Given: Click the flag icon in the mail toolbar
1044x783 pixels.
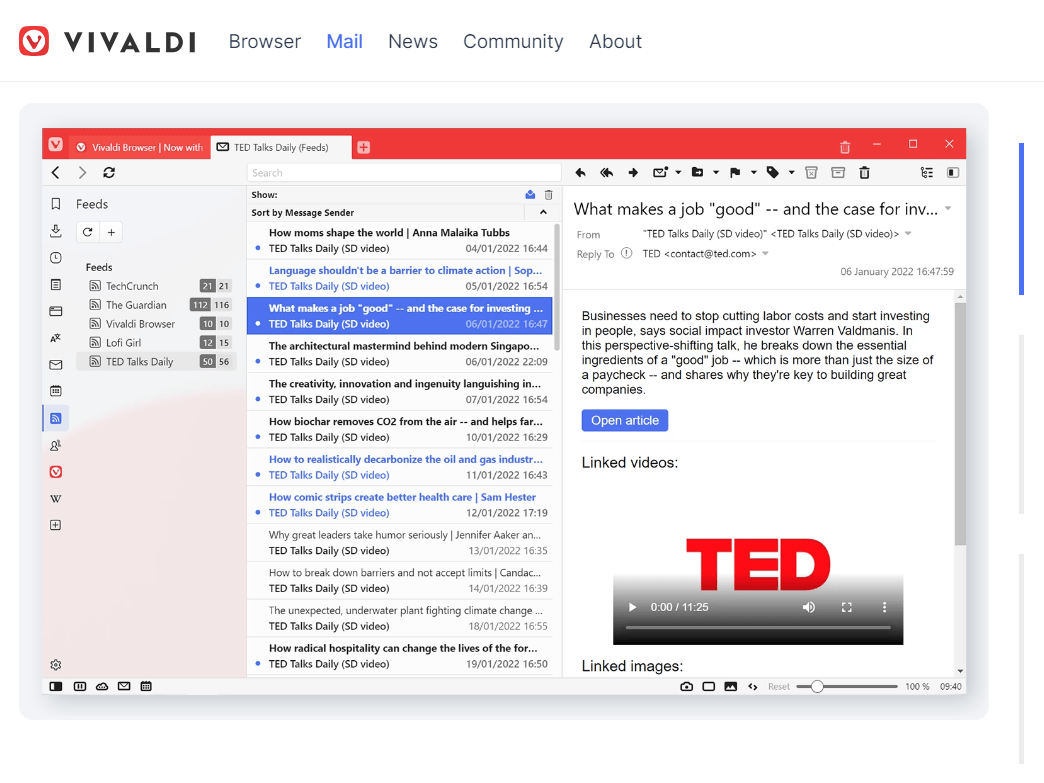Looking at the screenshot, I should coord(735,172).
